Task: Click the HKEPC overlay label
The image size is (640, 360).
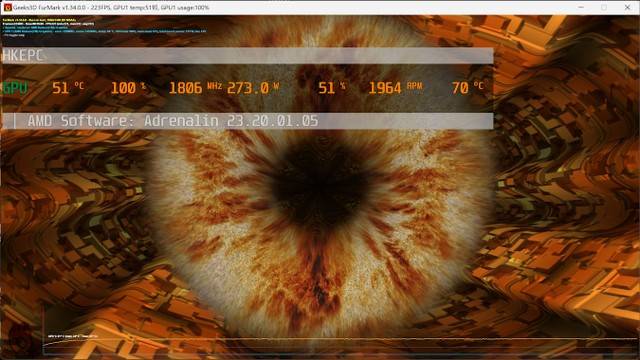Action: [23, 56]
